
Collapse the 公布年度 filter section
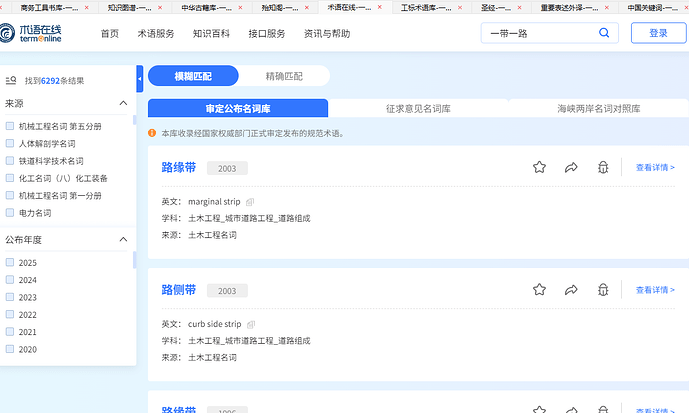(123, 239)
